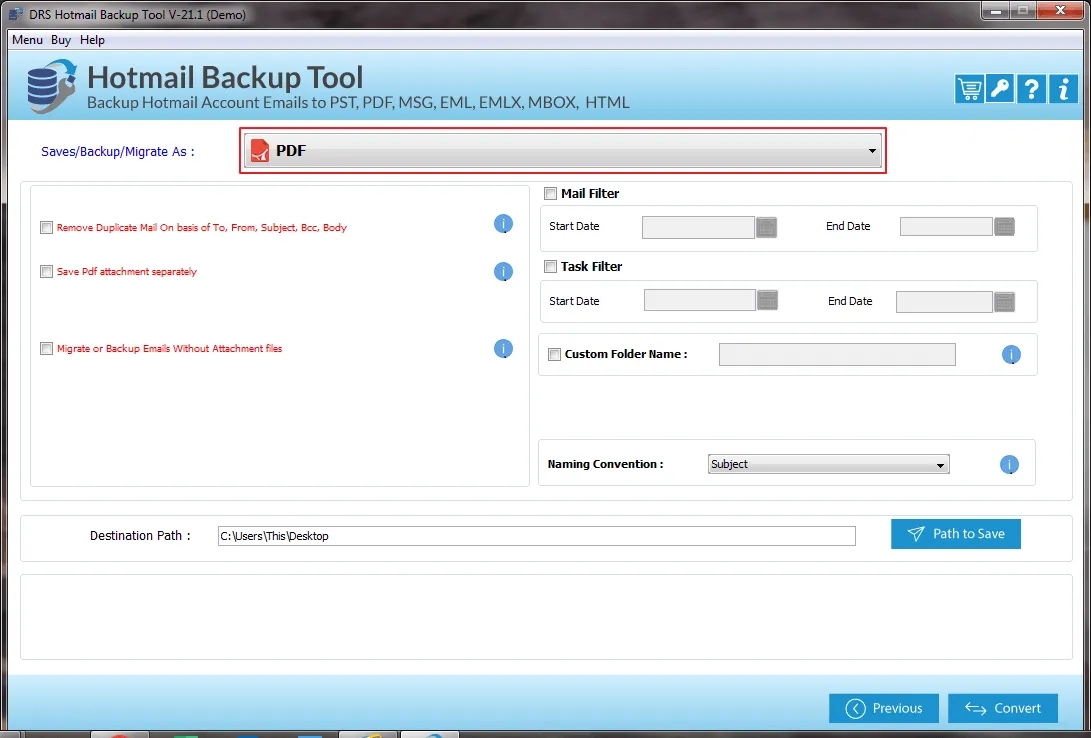Open Mail Filter Start Date calendar
This screenshot has width=1091, height=738.
click(x=766, y=227)
